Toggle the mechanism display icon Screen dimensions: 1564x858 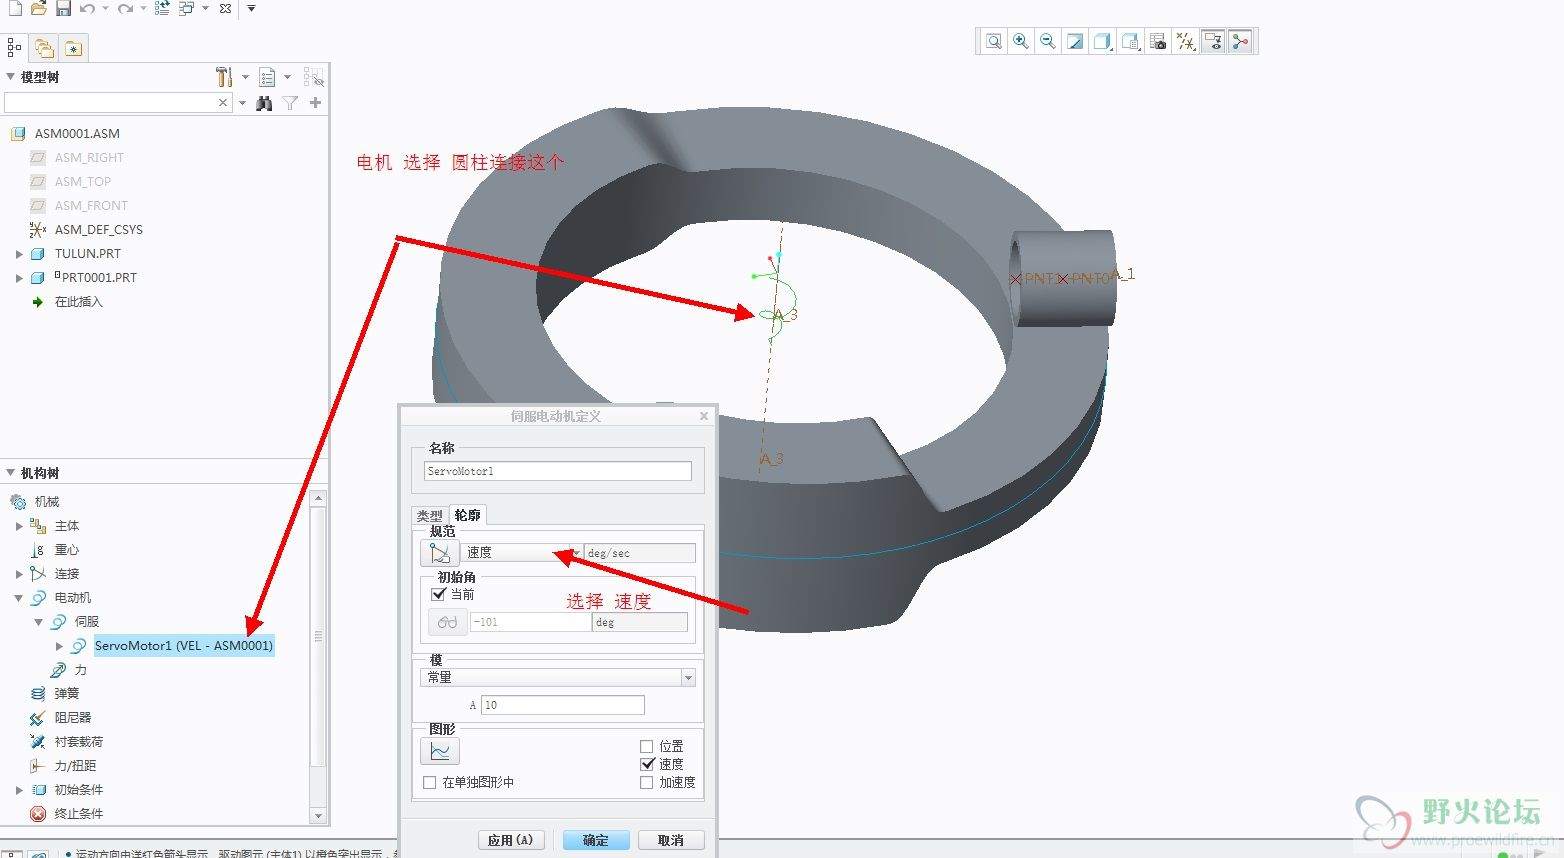click(x=1240, y=41)
